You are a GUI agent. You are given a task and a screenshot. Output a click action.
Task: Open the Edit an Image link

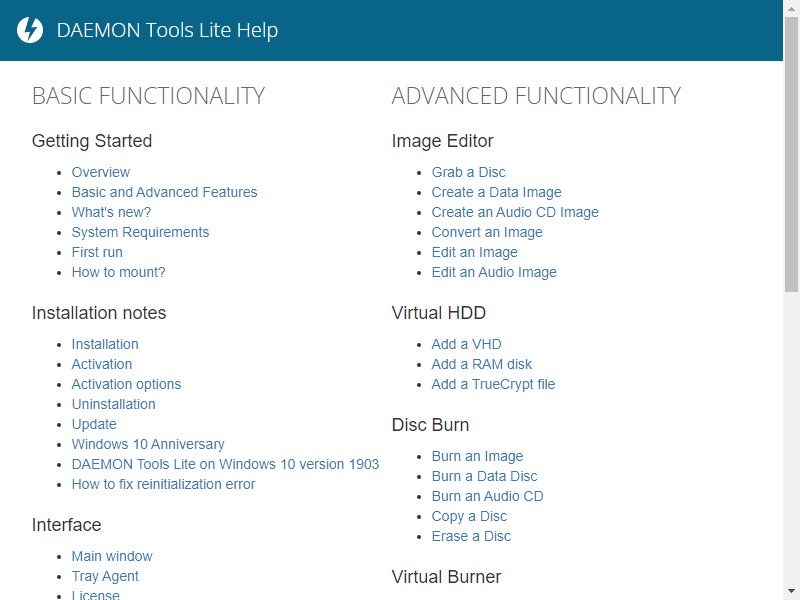coord(474,252)
